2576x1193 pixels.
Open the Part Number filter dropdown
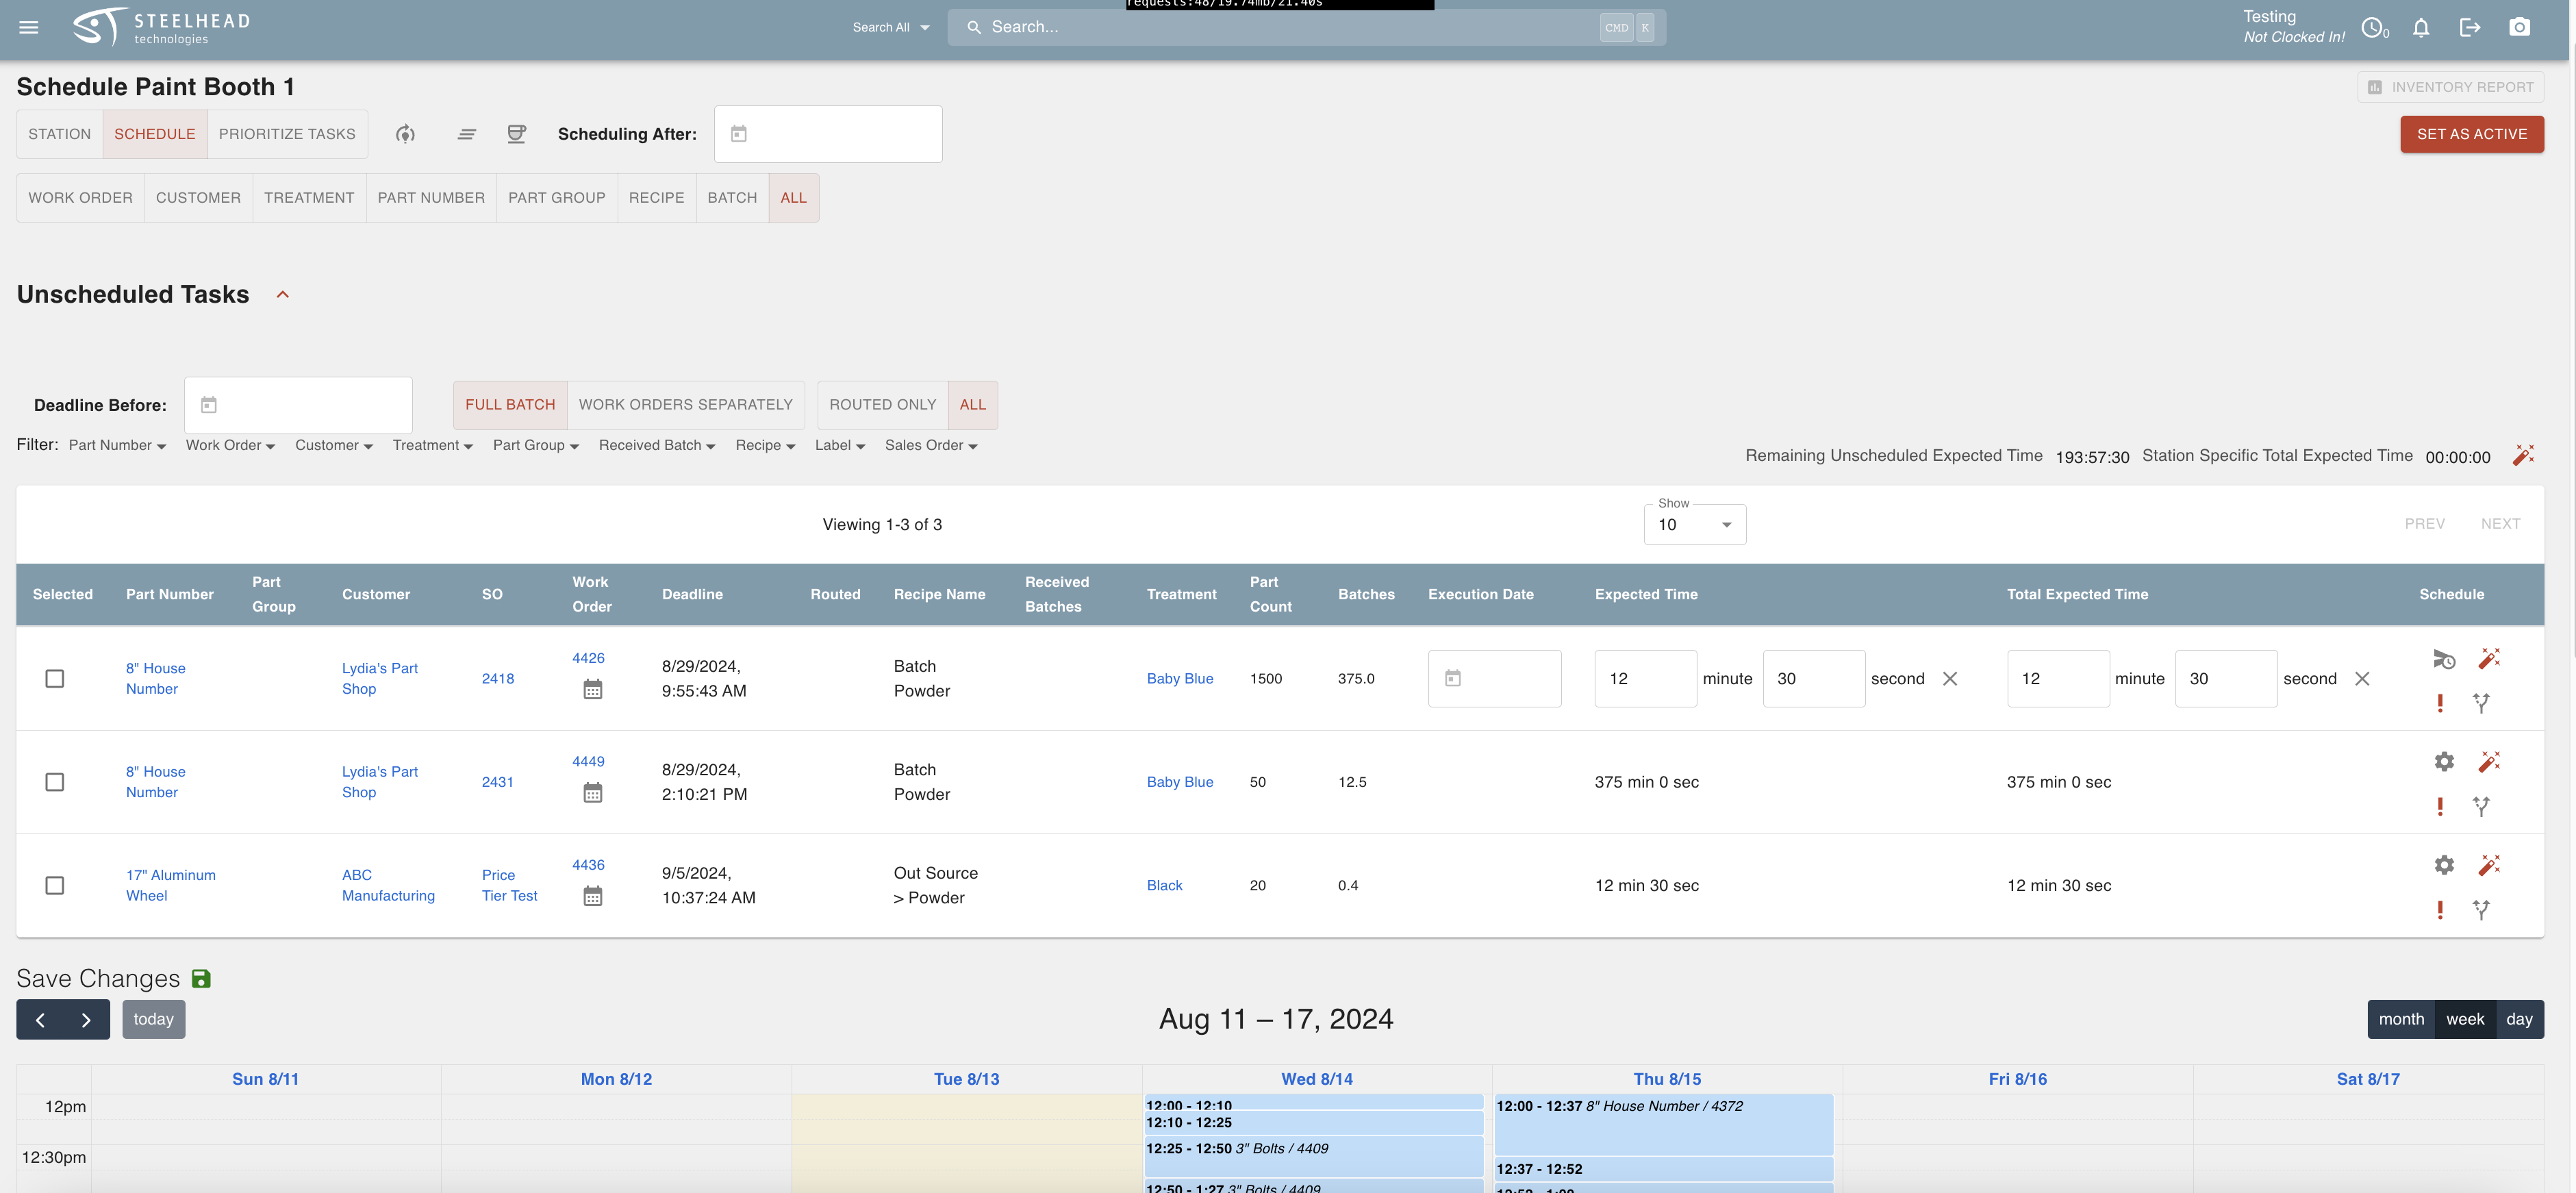[x=117, y=446]
